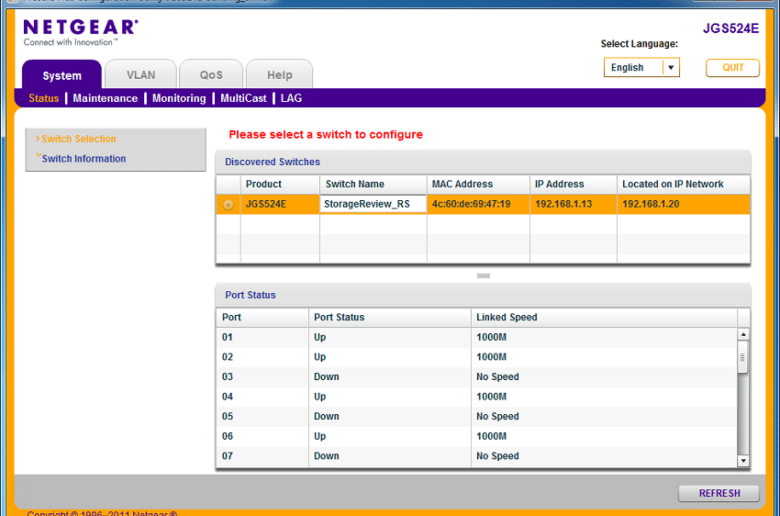Select port 02 row
Screen dimensions: 780x516
(477, 357)
